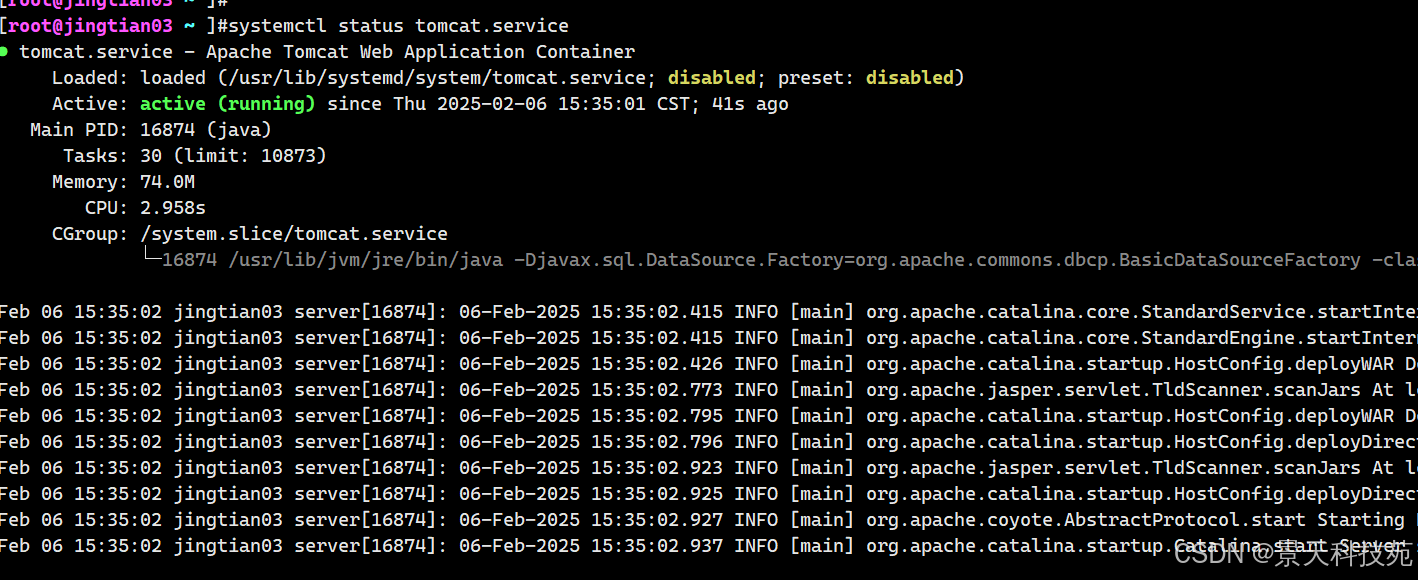Click the StandardEngine.startInternal log entry

pyautogui.click(x=1141, y=338)
